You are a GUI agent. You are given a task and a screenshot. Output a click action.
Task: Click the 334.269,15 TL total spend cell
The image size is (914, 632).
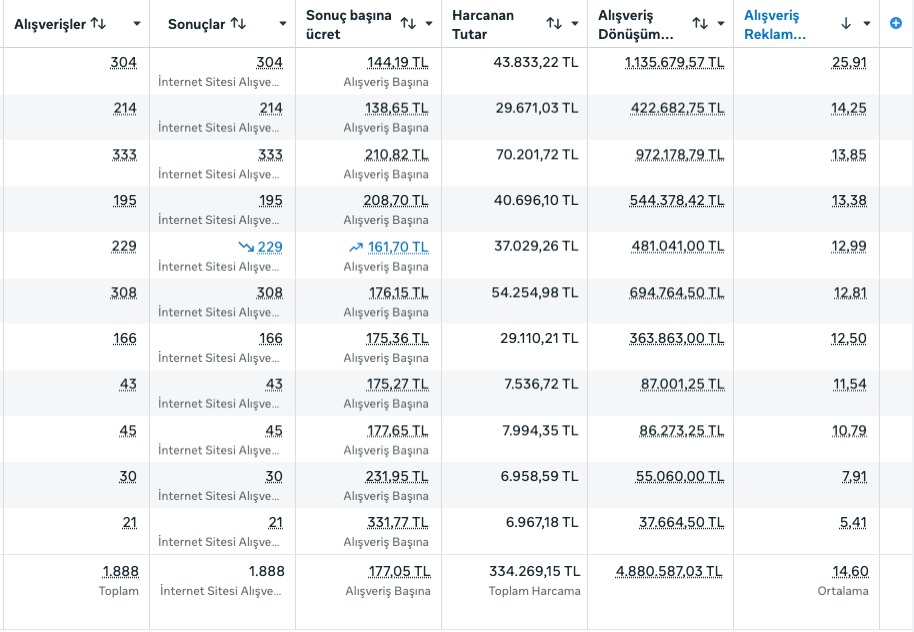[534, 571]
